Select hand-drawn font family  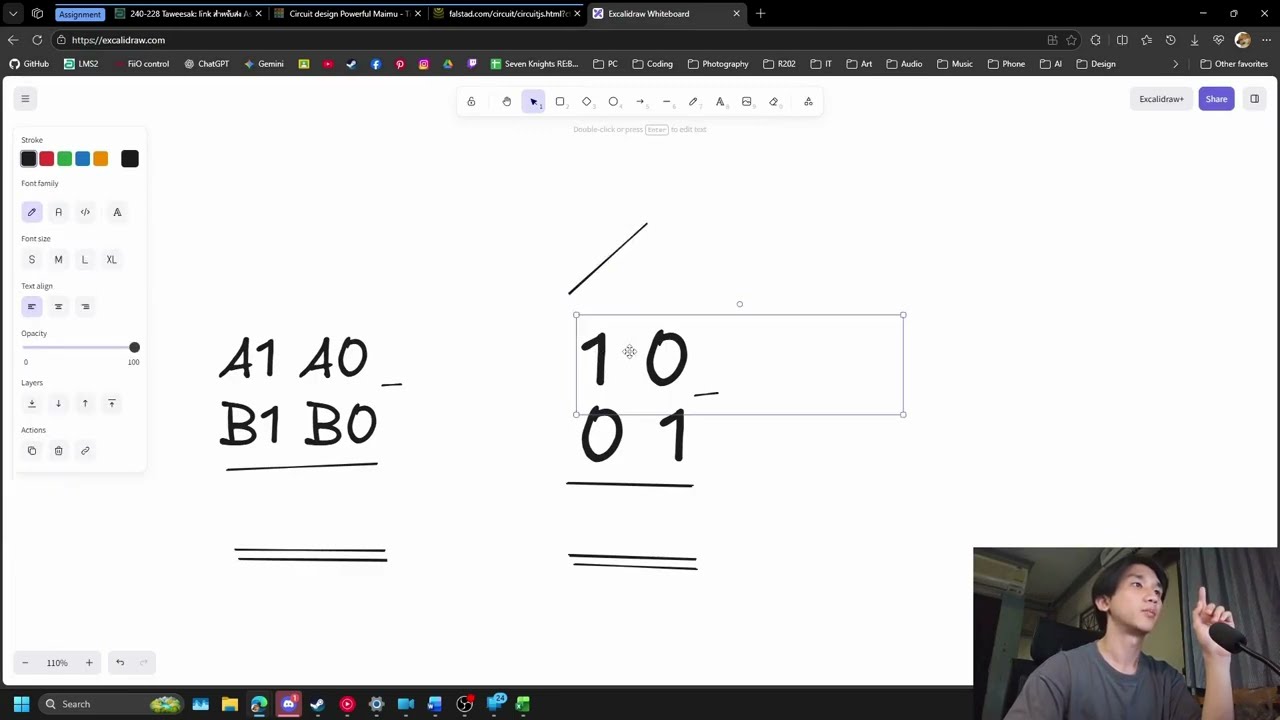click(31, 212)
